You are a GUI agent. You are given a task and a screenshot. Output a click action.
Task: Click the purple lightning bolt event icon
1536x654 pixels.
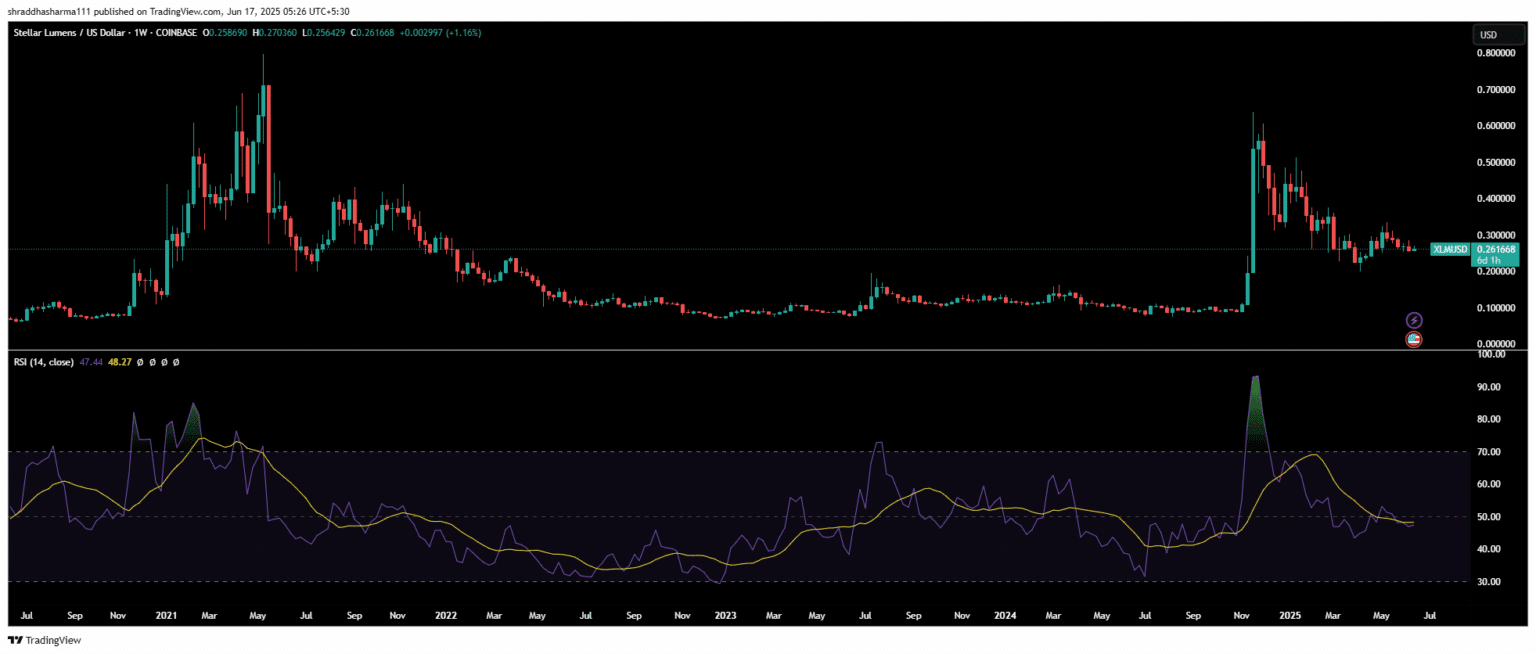[1414, 320]
